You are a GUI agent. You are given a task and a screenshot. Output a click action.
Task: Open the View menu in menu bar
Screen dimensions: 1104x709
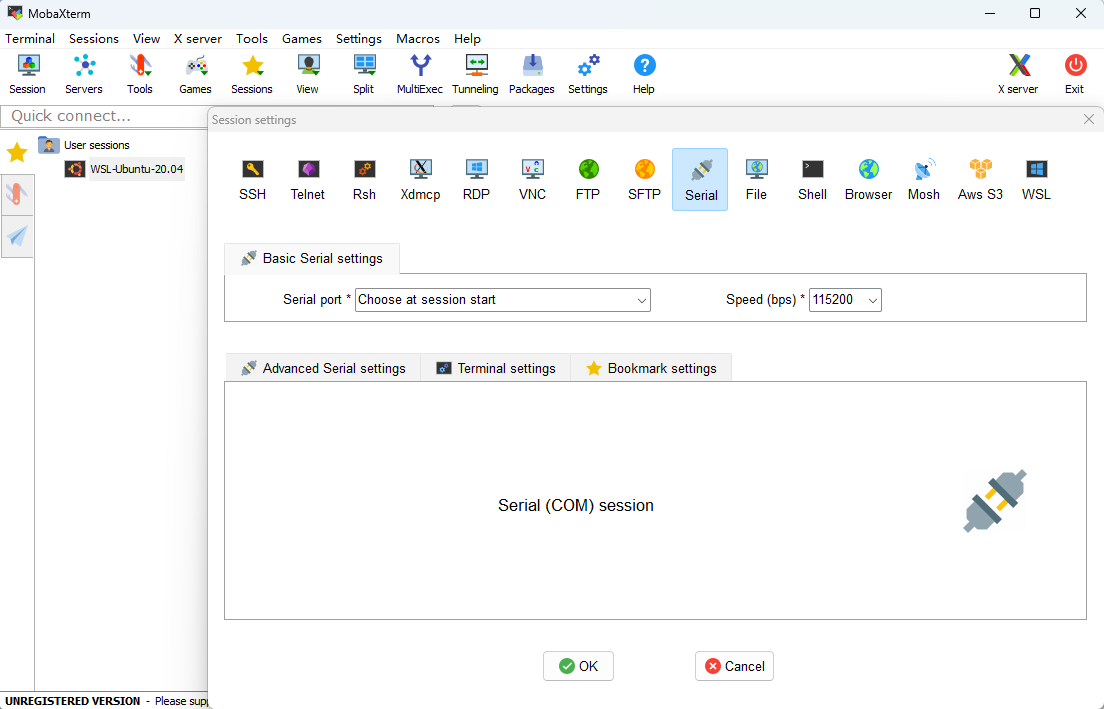(146, 39)
